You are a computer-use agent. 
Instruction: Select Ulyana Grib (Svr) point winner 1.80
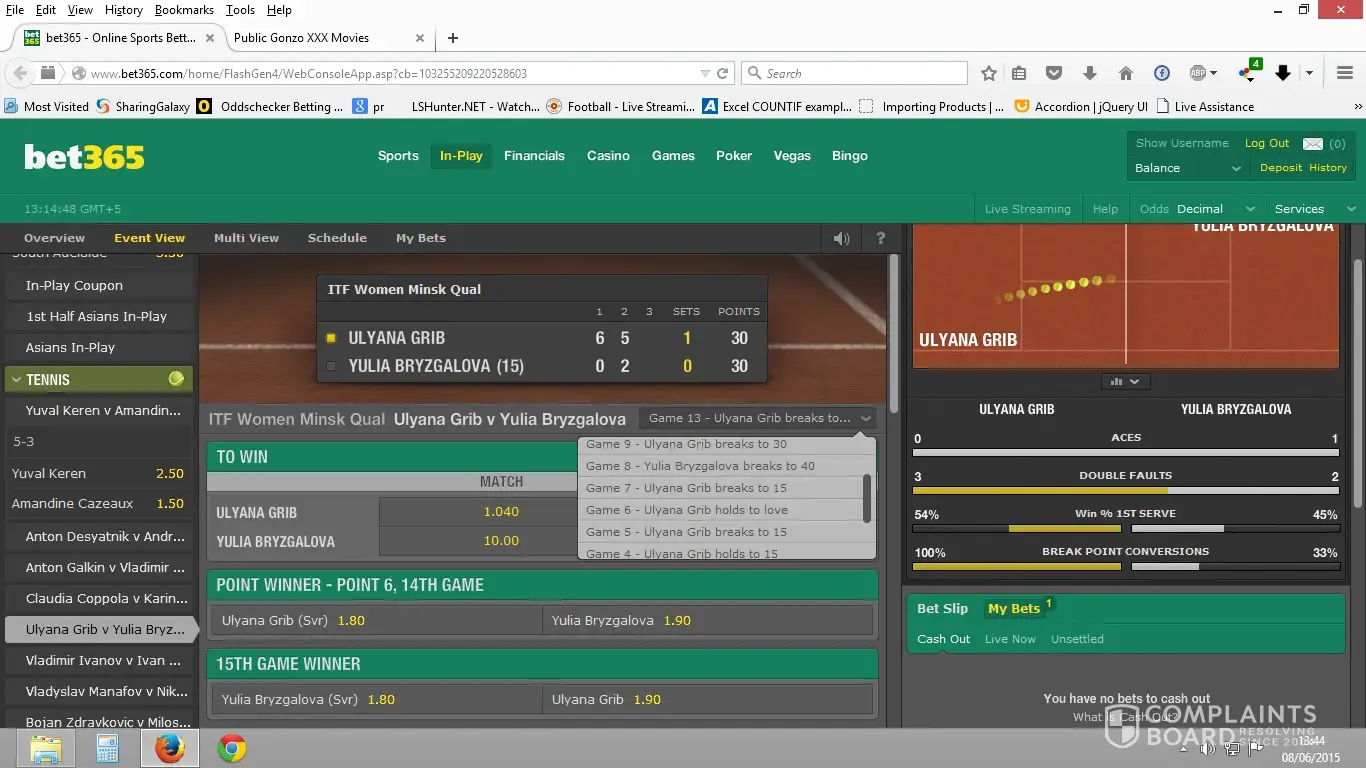pos(376,621)
